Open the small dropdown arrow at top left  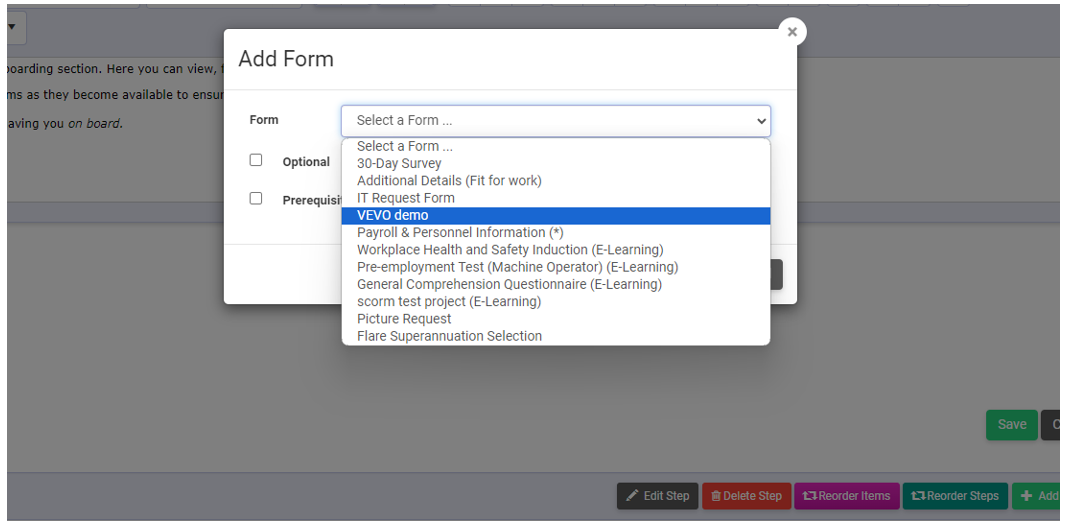[12, 27]
